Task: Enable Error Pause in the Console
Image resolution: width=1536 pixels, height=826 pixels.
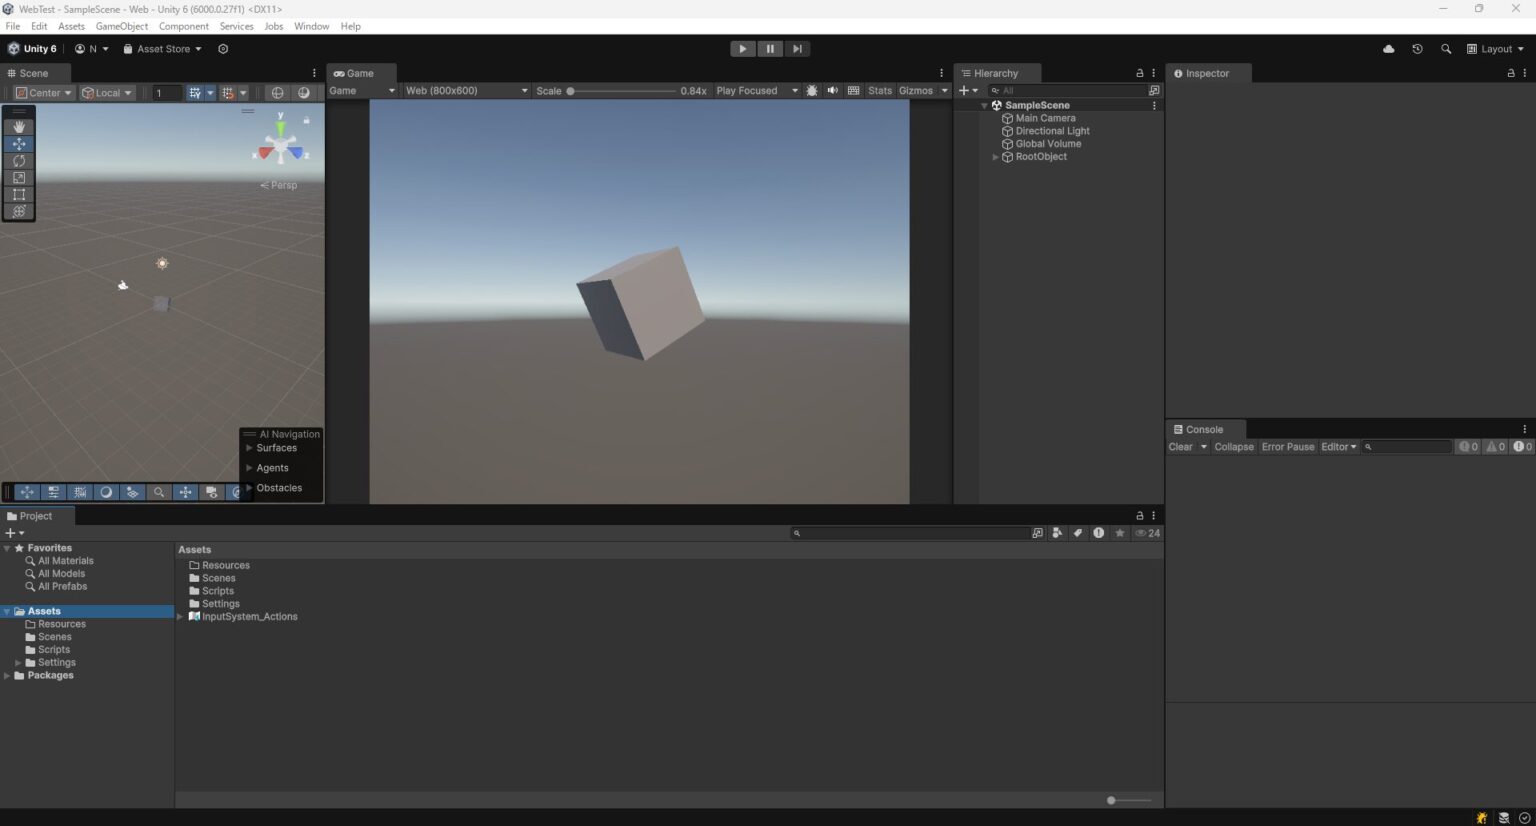Action: tap(1288, 447)
